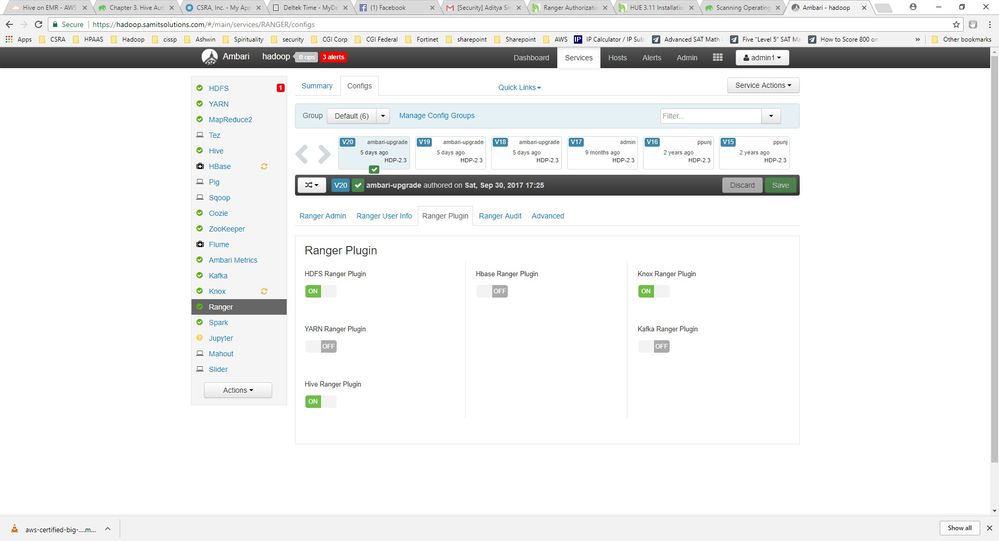Click the red 3 alerts badge
This screenshot has width=999, height=541.
point(333,57)
